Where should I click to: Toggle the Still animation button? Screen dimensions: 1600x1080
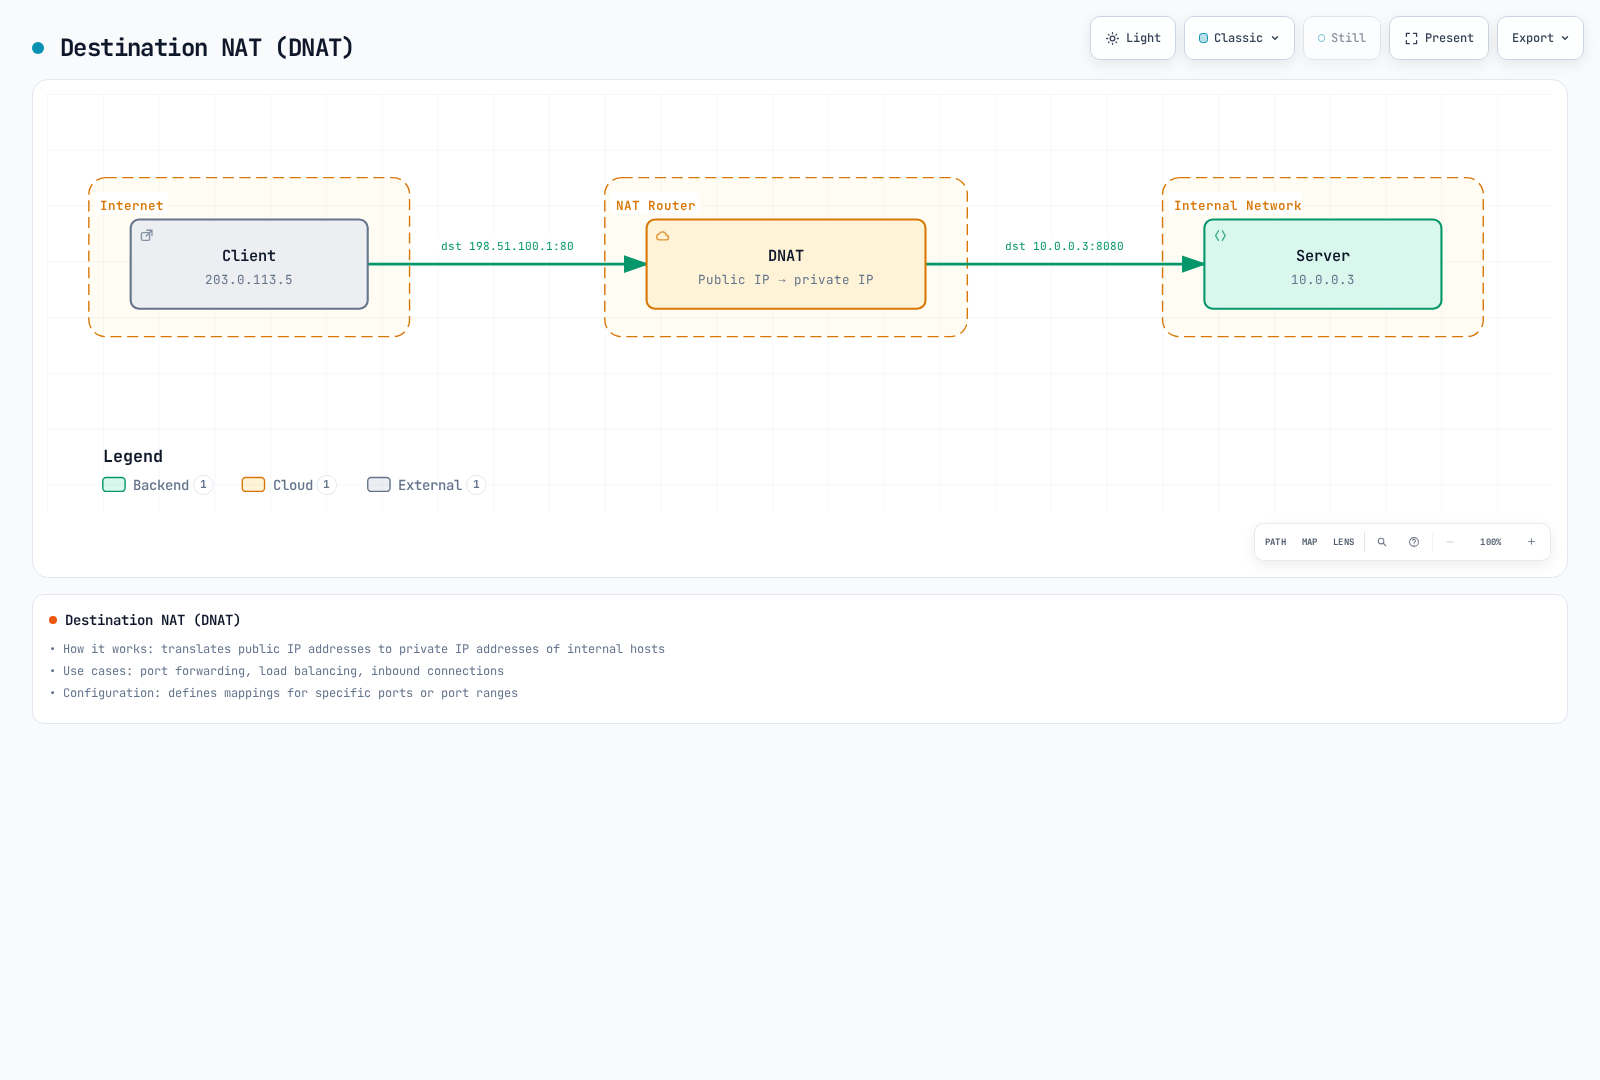[1342, 38]
